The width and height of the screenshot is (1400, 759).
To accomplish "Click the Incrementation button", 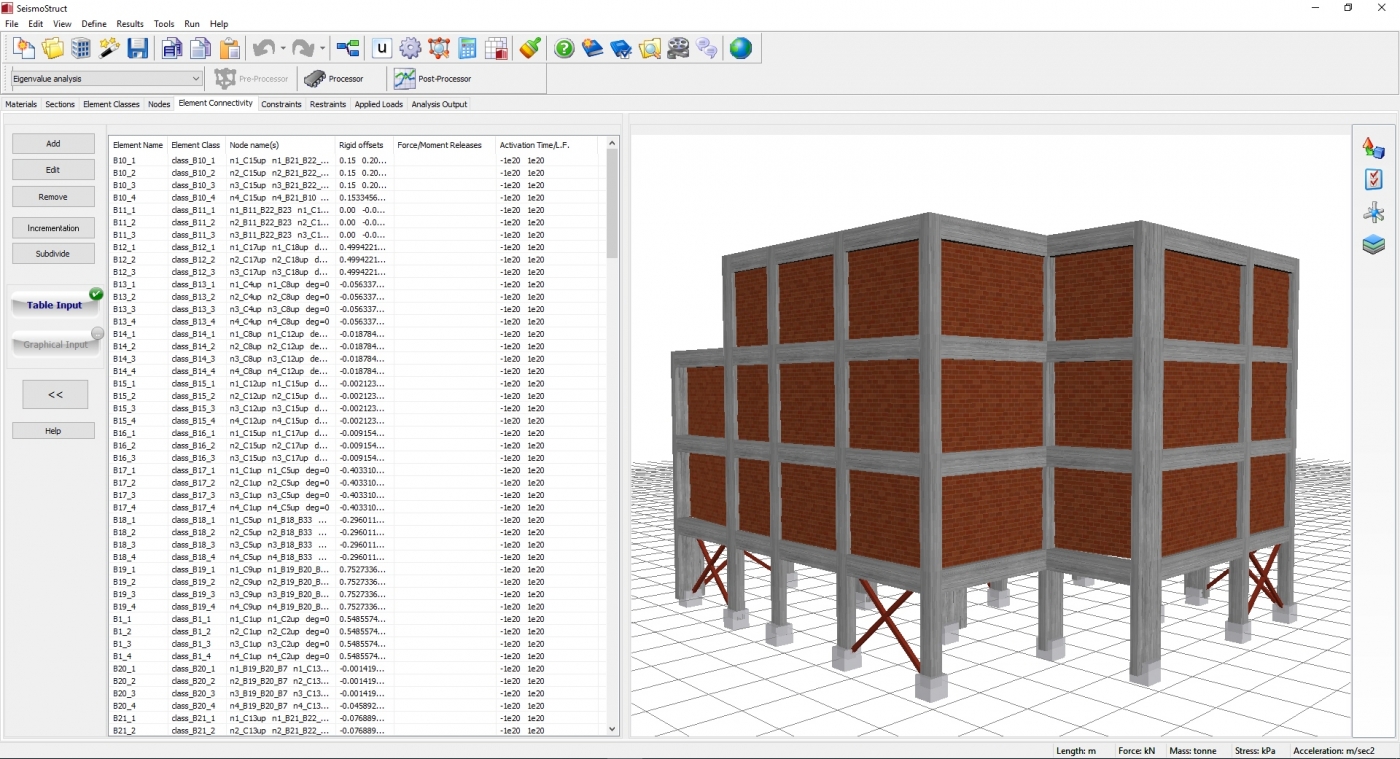I will click(53, 228).
